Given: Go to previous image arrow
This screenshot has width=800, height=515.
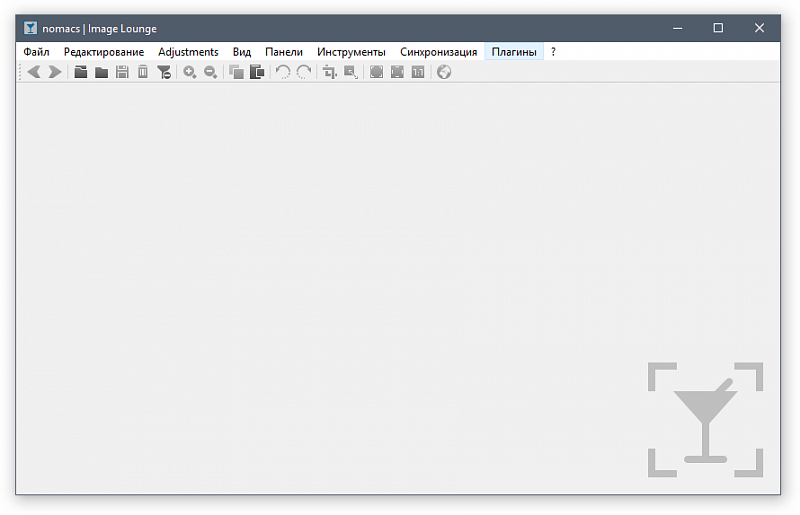Looking at the screenshot, I should coord(34,72).
